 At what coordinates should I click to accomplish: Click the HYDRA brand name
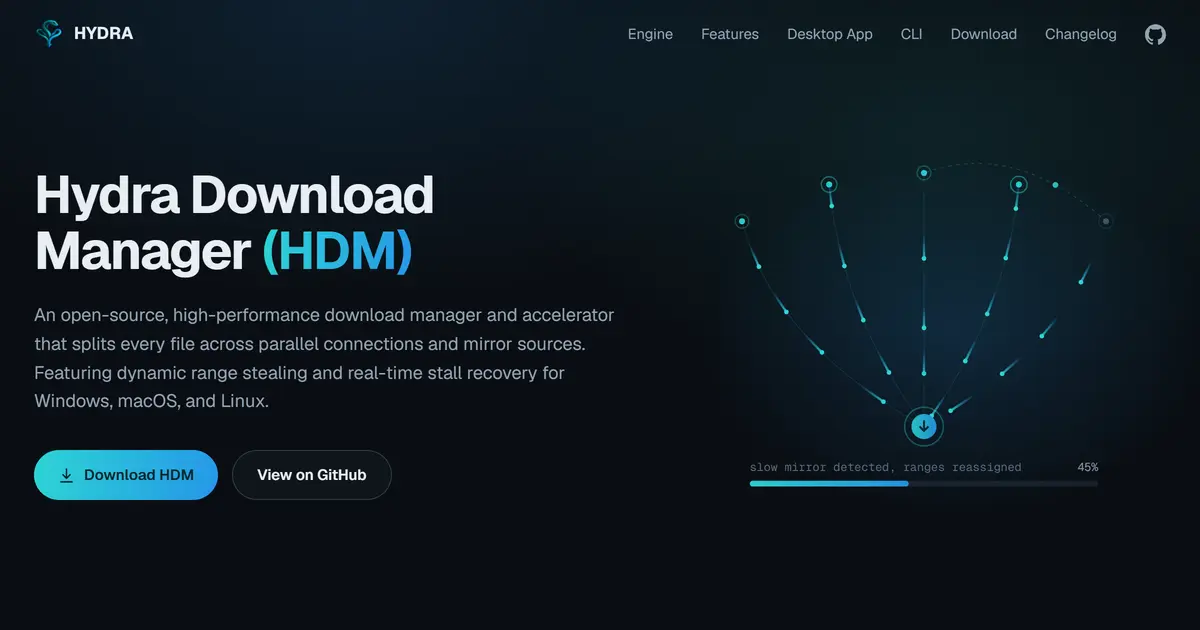click(103, 34)
